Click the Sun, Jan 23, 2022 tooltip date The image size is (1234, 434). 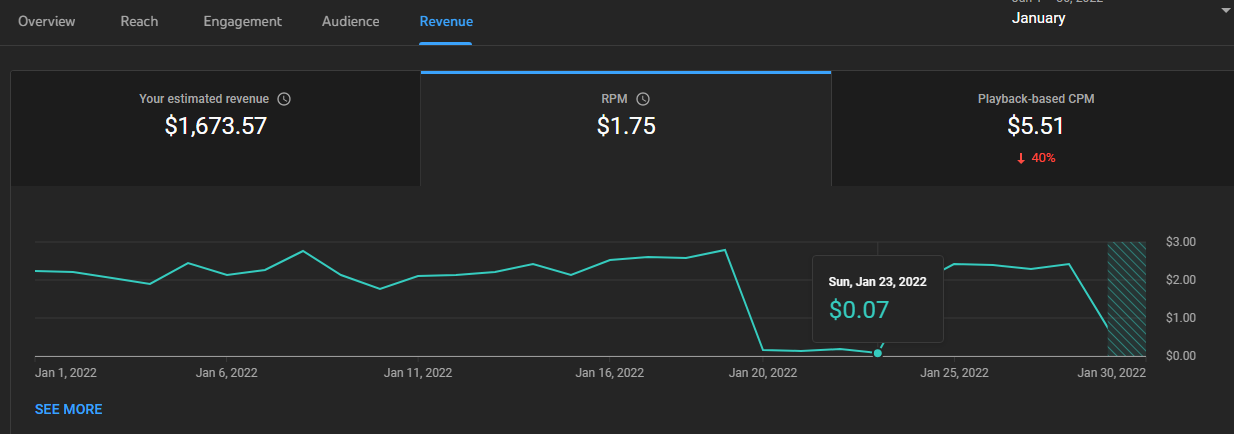point(877,282)
